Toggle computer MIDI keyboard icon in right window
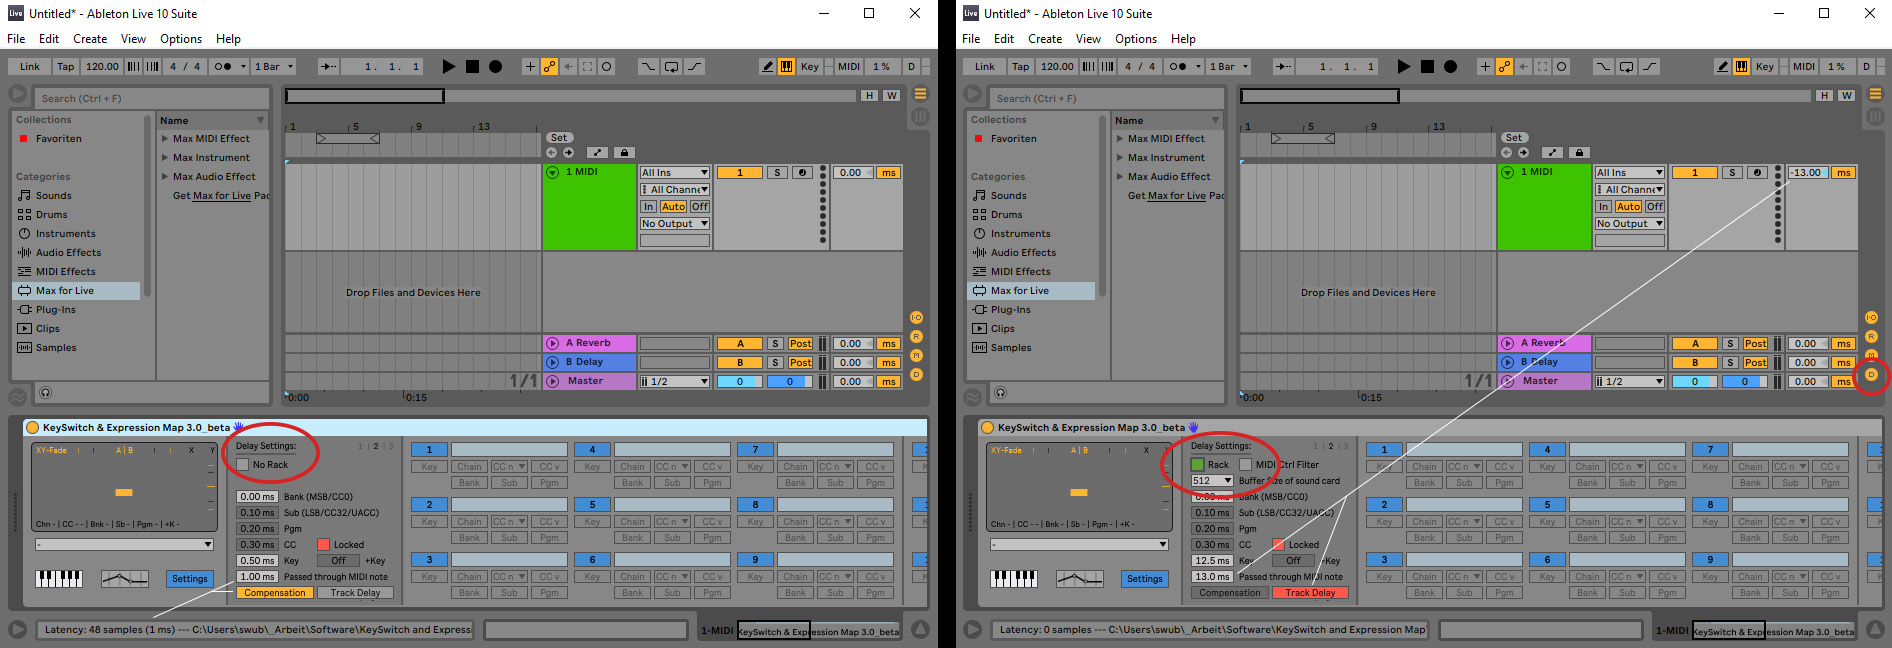 1742,67
